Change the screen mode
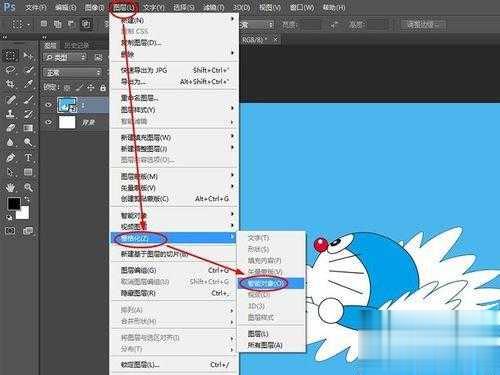The height and width of the screenshot is (375, 500). pyautogui.click(x=28, y=231)
